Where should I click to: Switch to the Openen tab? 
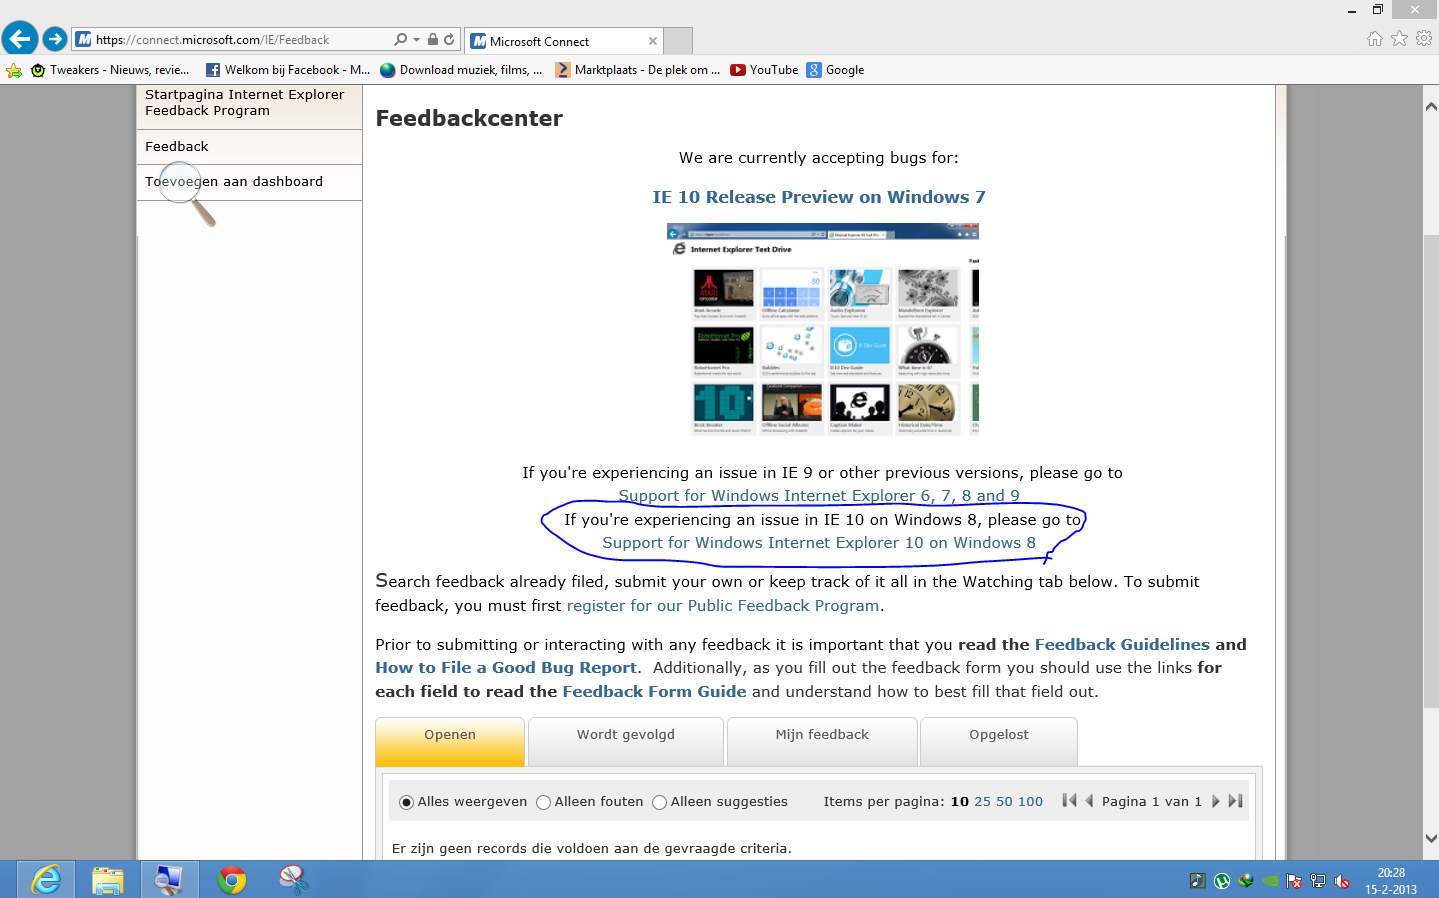[450, 742]
